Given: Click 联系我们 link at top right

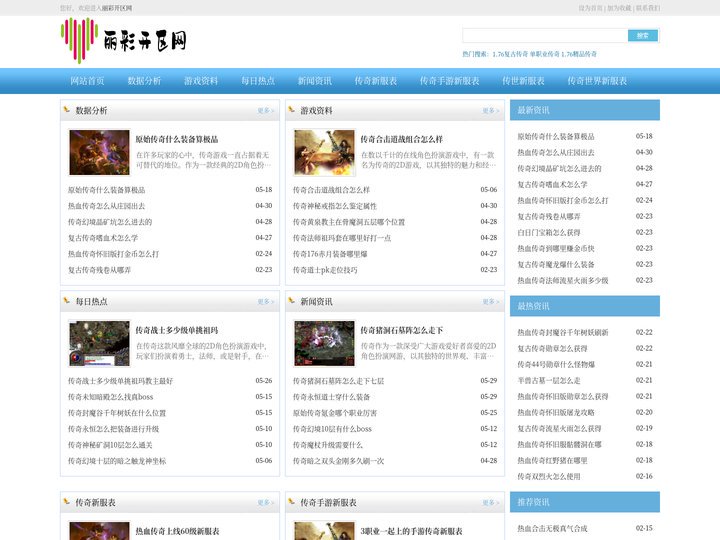Looking at the screenshot, I should click(x=648, y=8).
